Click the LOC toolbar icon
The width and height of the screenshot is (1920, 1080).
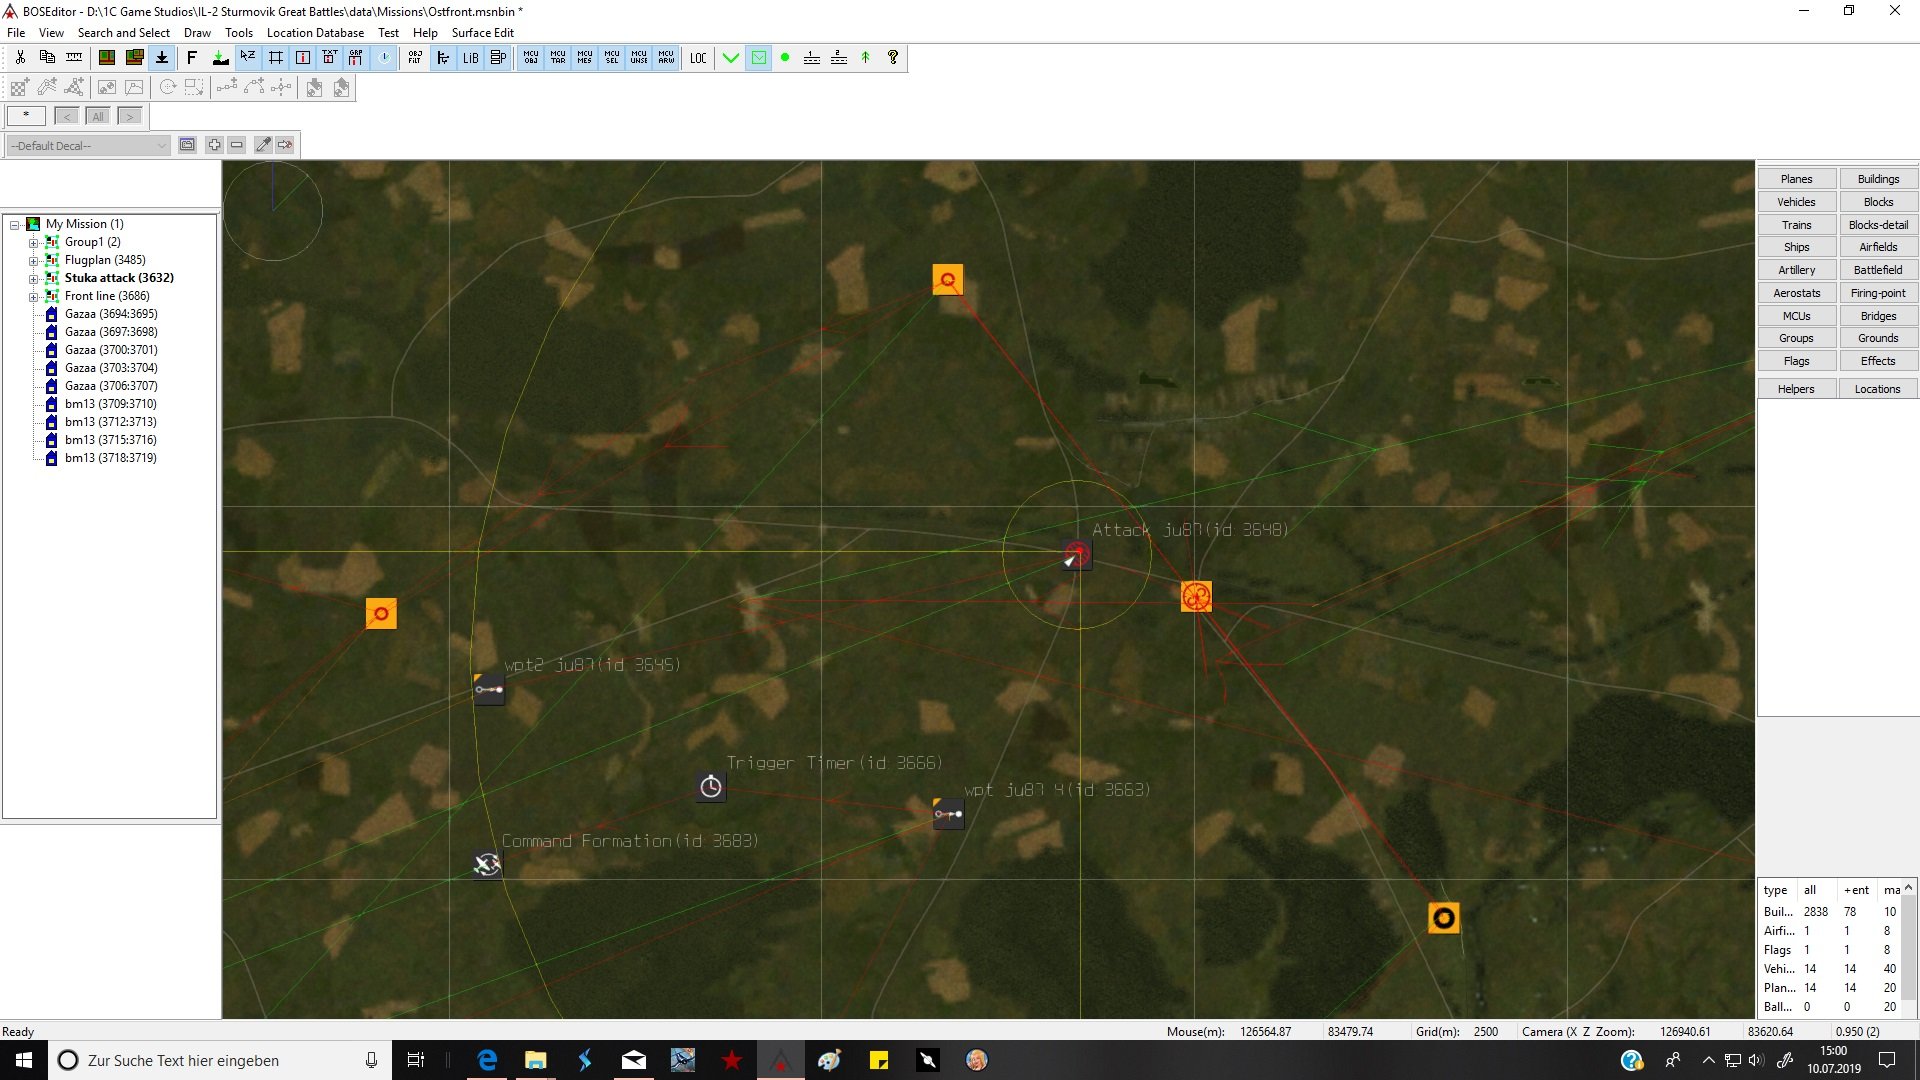[698, 58]
